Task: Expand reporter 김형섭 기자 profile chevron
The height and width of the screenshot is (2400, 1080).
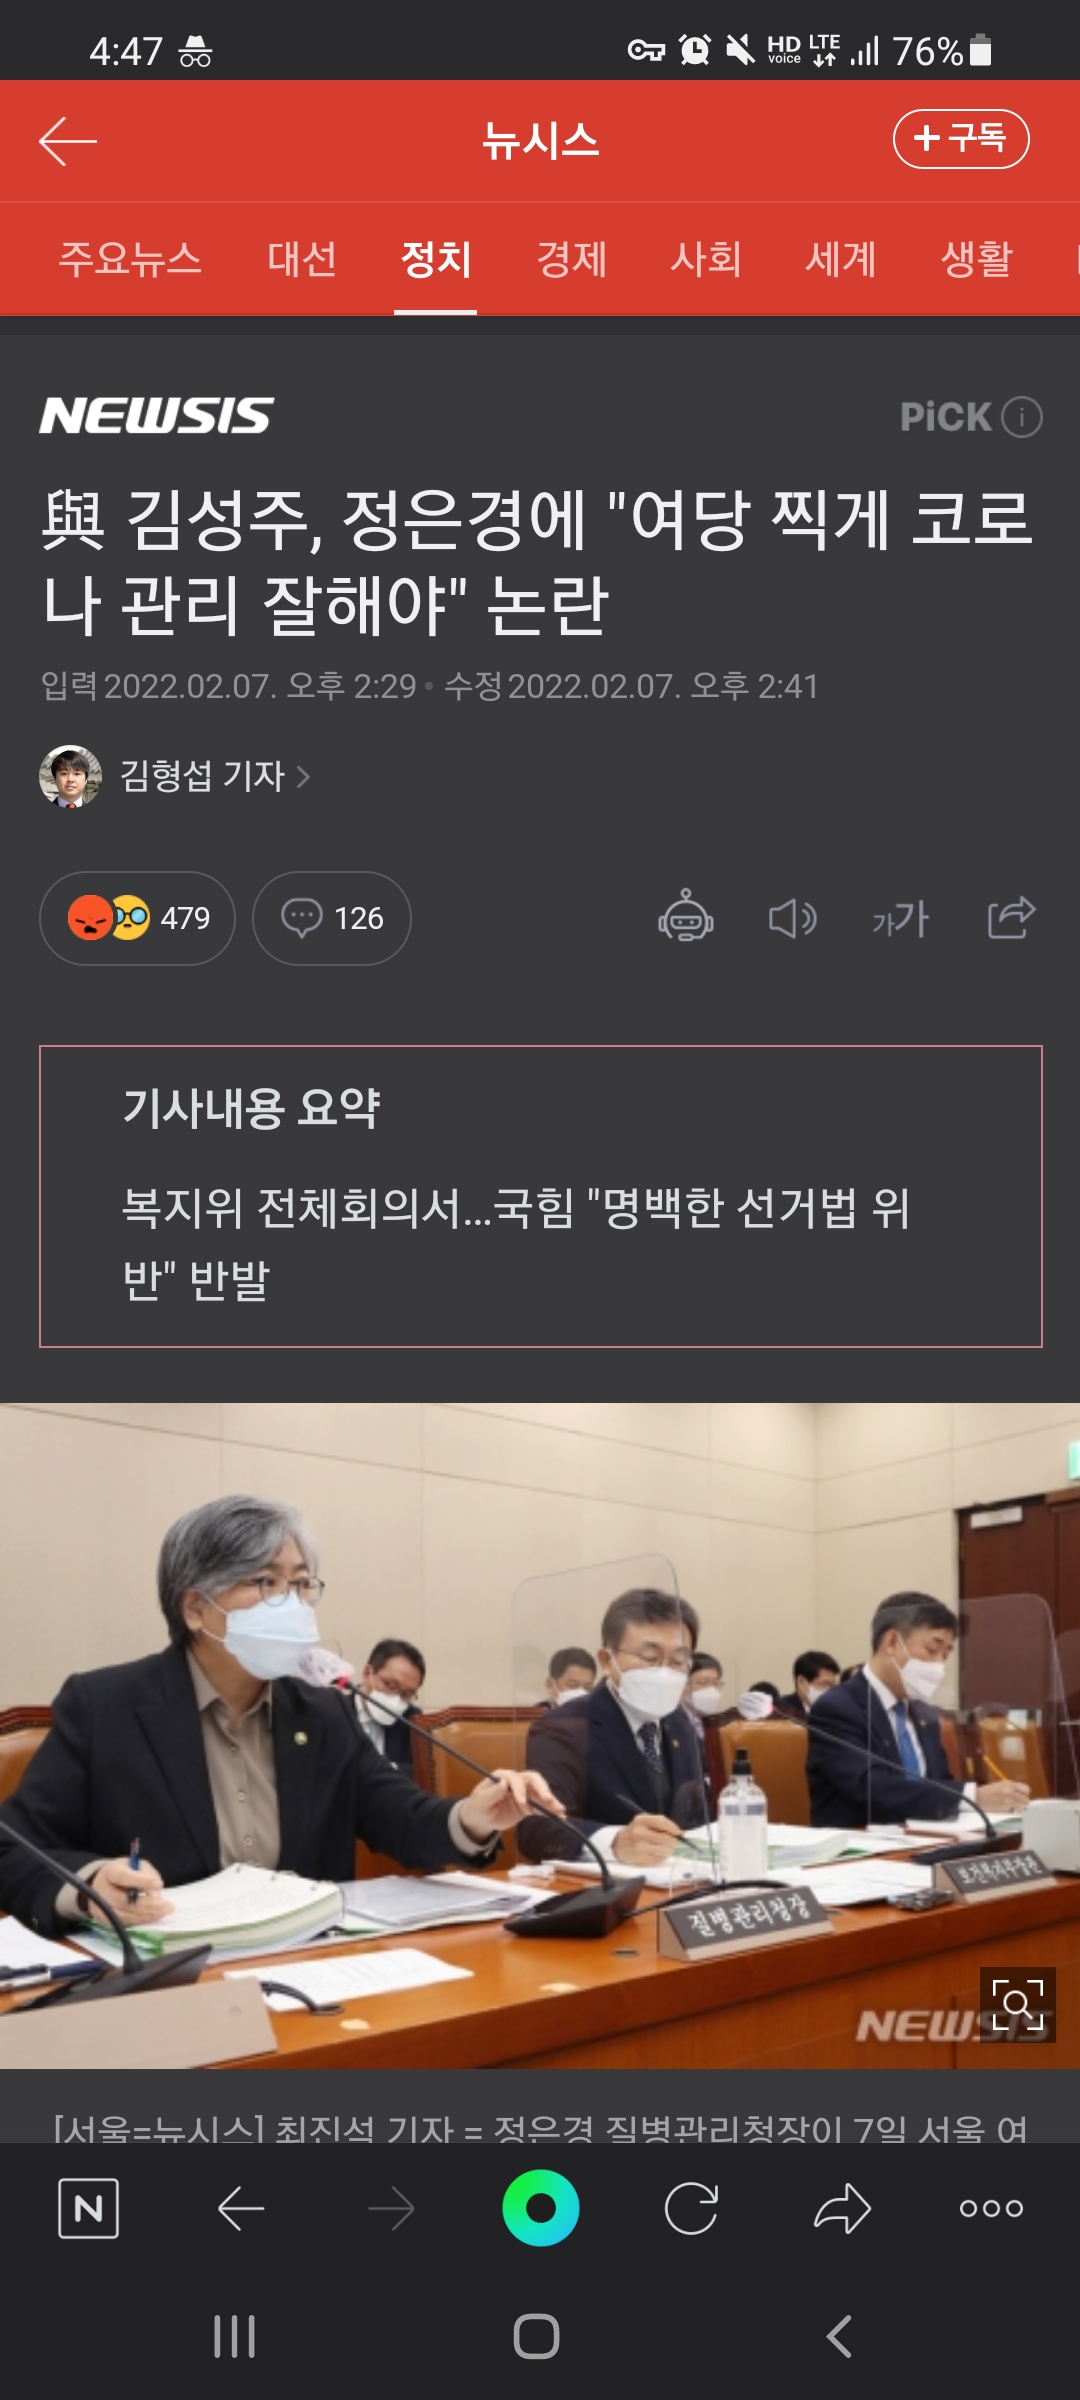Action: pos(304,776)
